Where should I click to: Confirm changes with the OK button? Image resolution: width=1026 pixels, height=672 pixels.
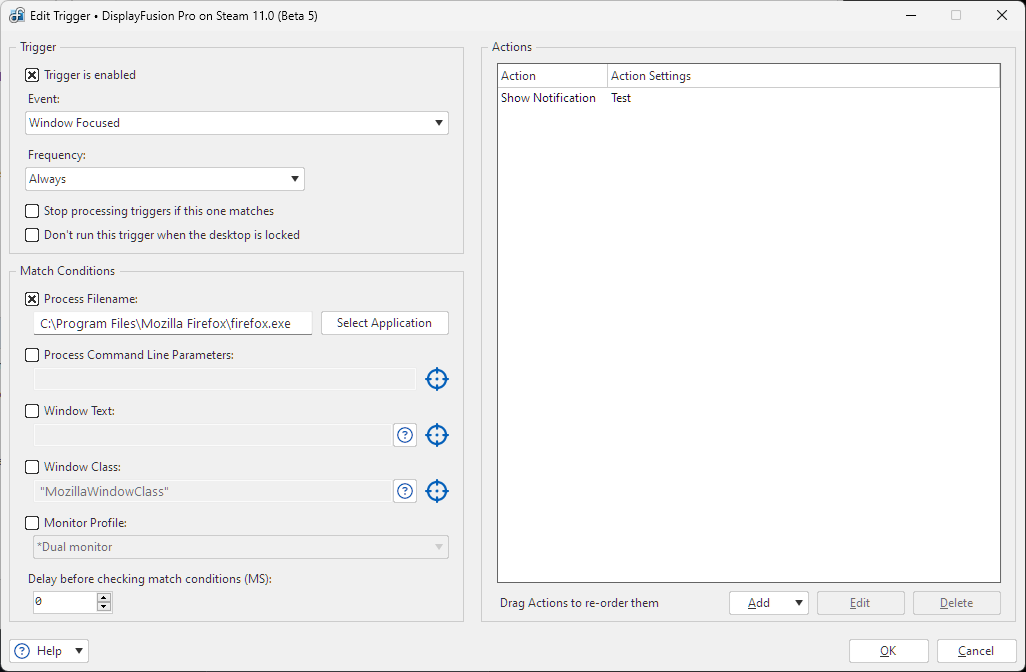tap(888, 651)
